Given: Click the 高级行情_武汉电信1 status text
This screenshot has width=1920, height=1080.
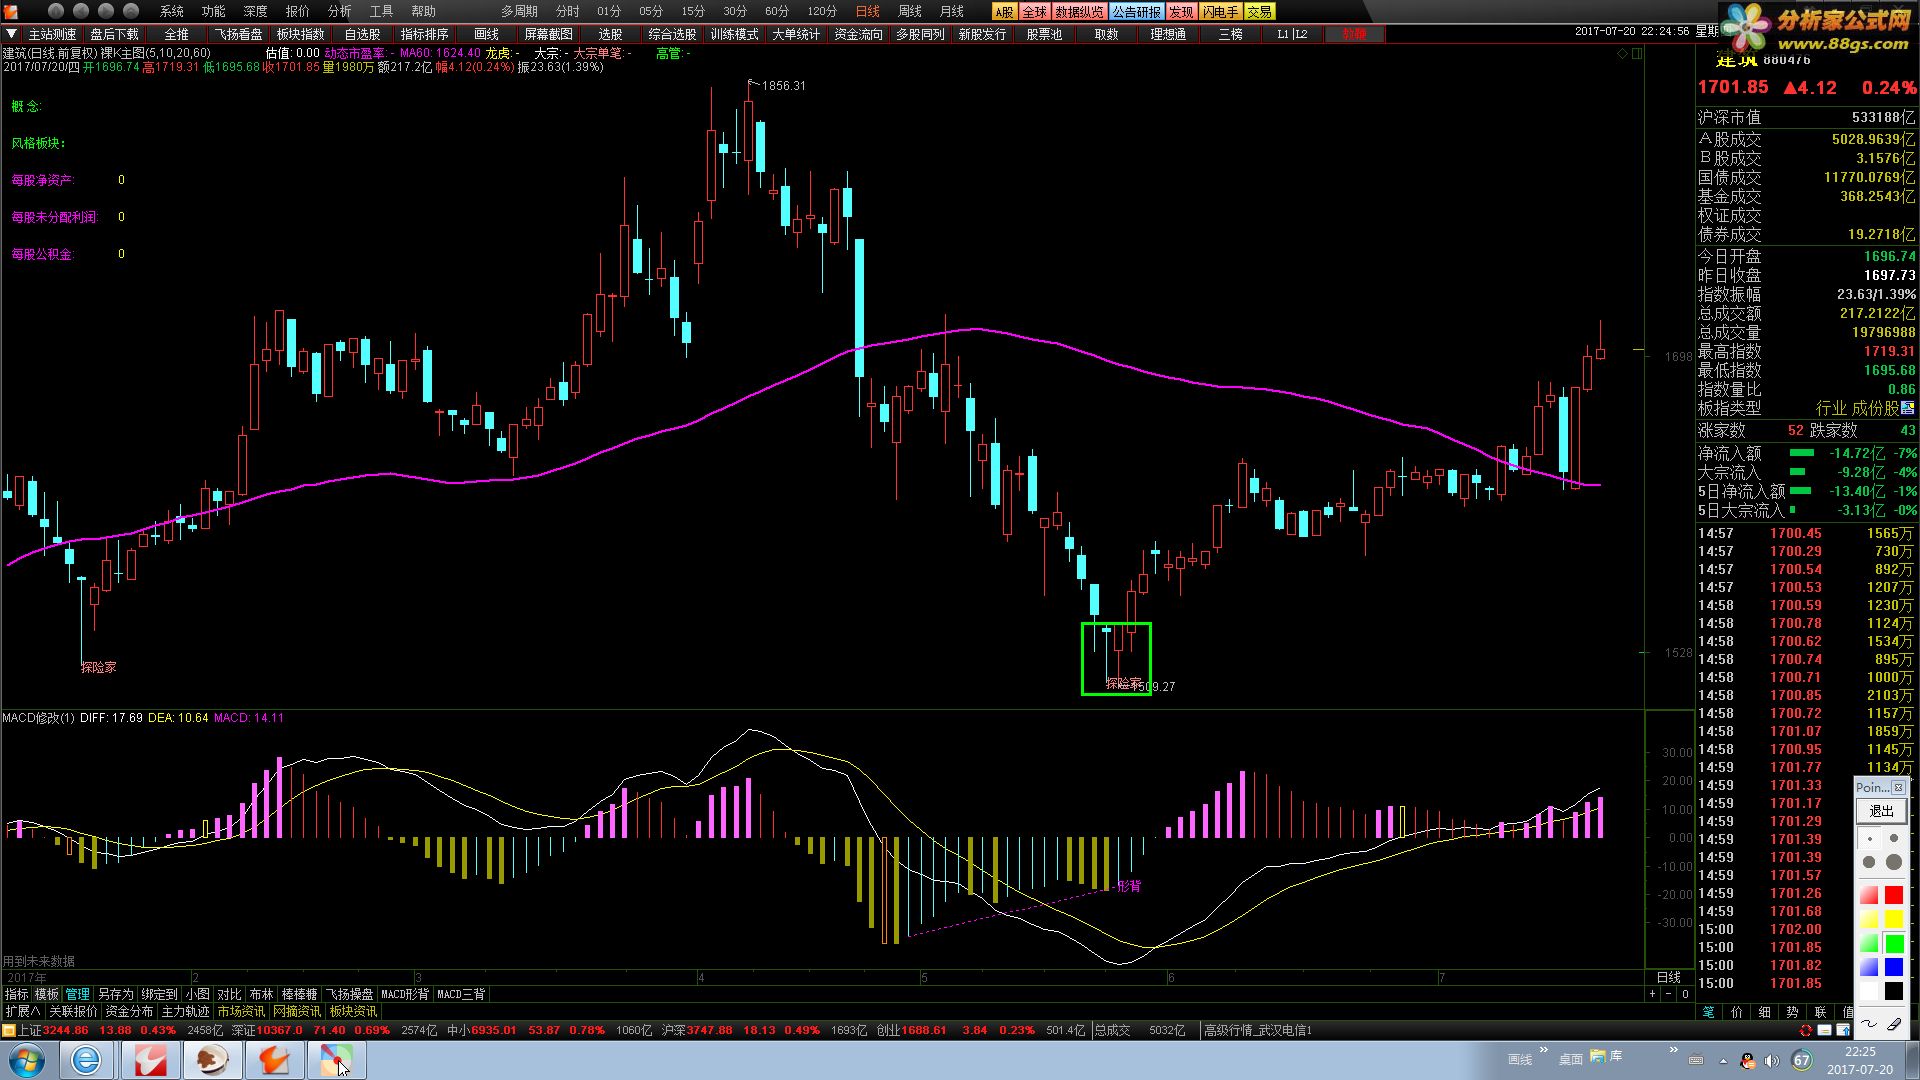Looking at the screenshot, I should pos(1257,1030).
